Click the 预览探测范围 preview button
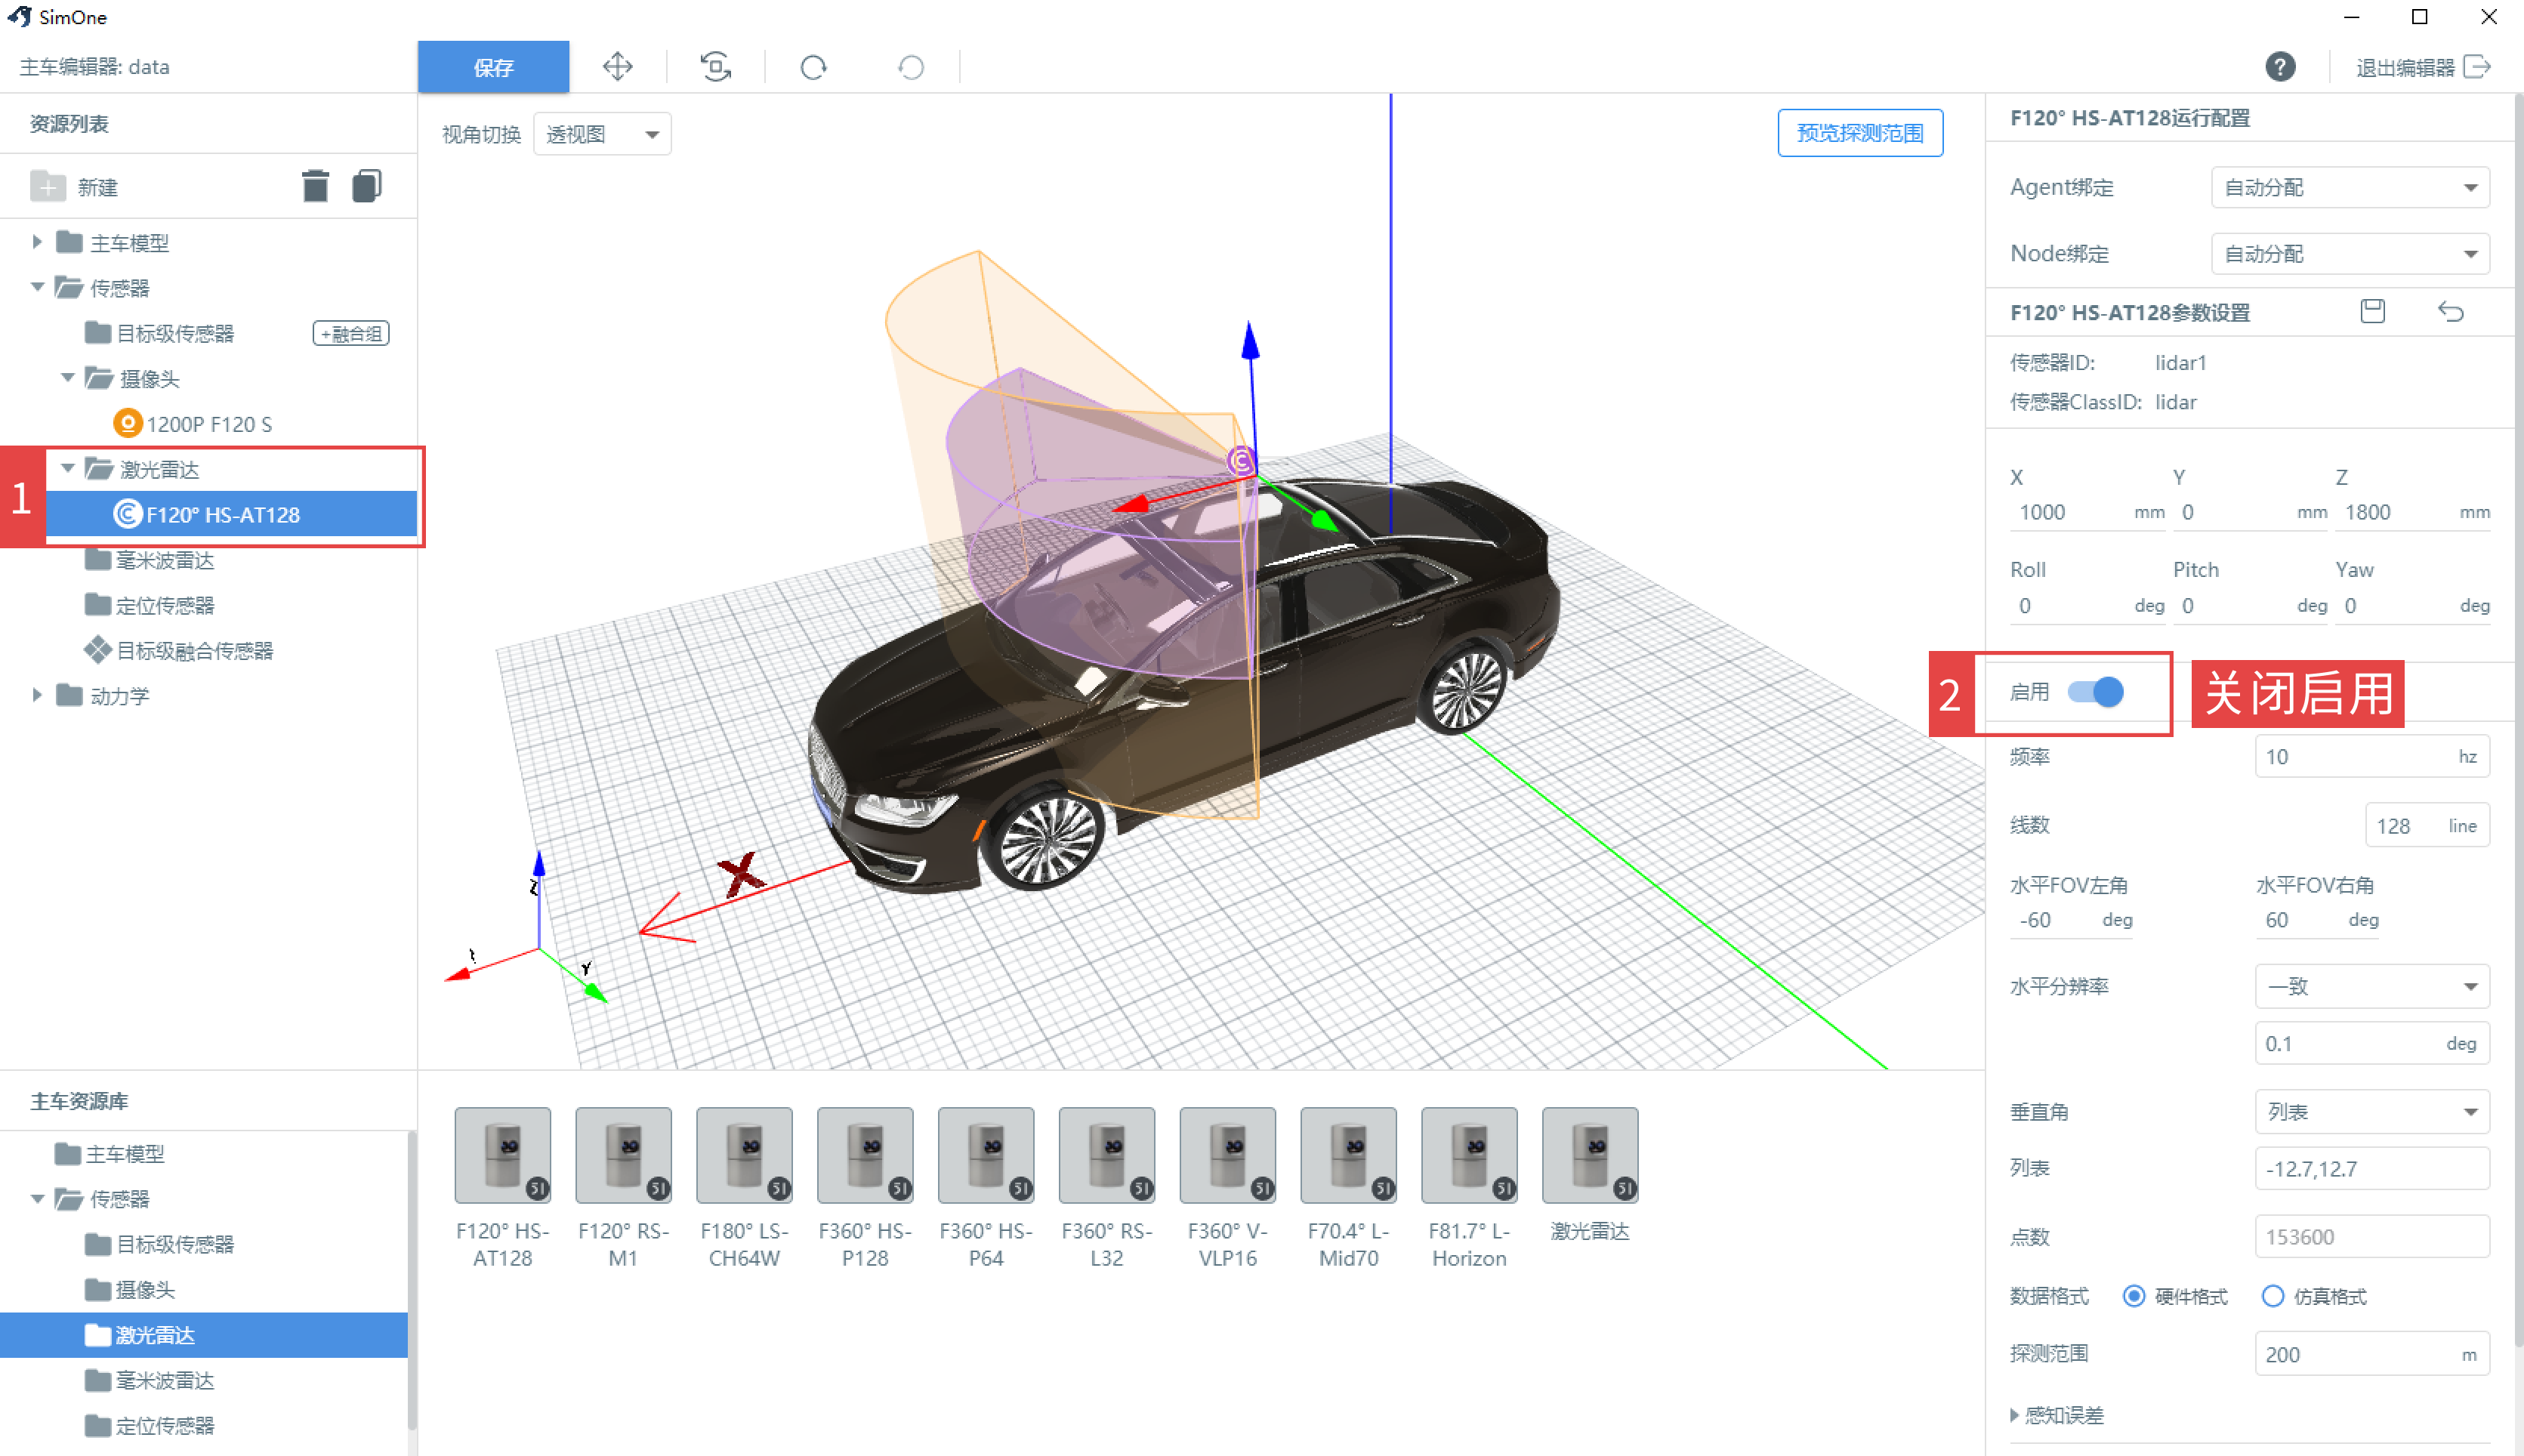This screenshot has height=1456, width=2524. point(1860,133)
